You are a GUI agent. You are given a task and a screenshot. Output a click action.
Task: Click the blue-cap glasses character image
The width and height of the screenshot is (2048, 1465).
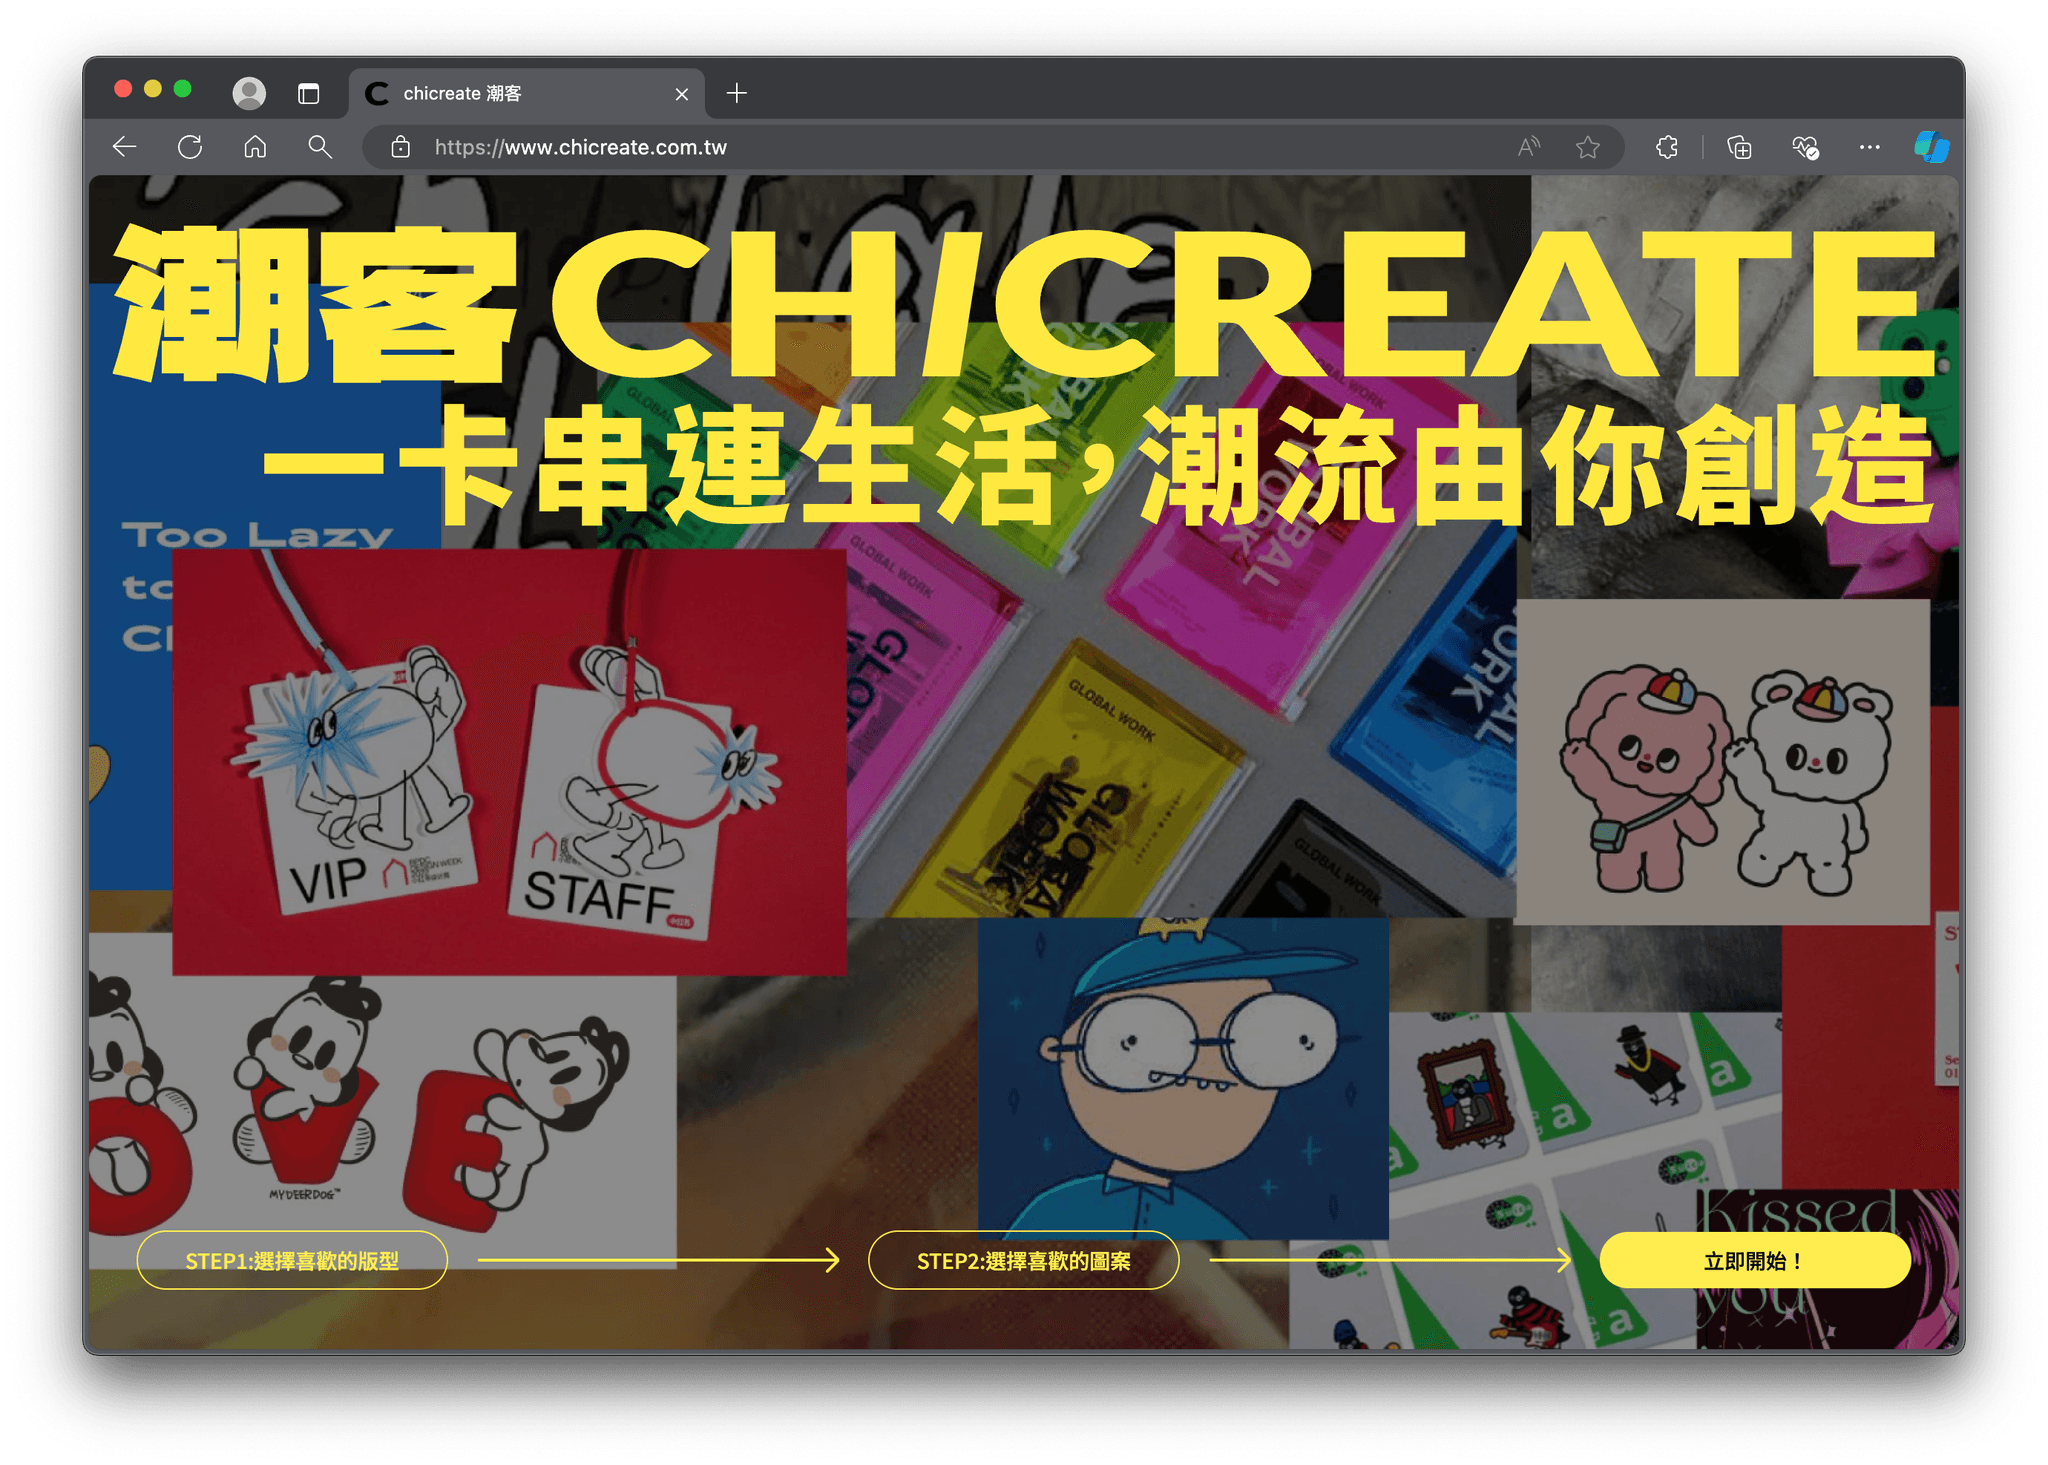pyautogui.click(x=1183, y=1078)
